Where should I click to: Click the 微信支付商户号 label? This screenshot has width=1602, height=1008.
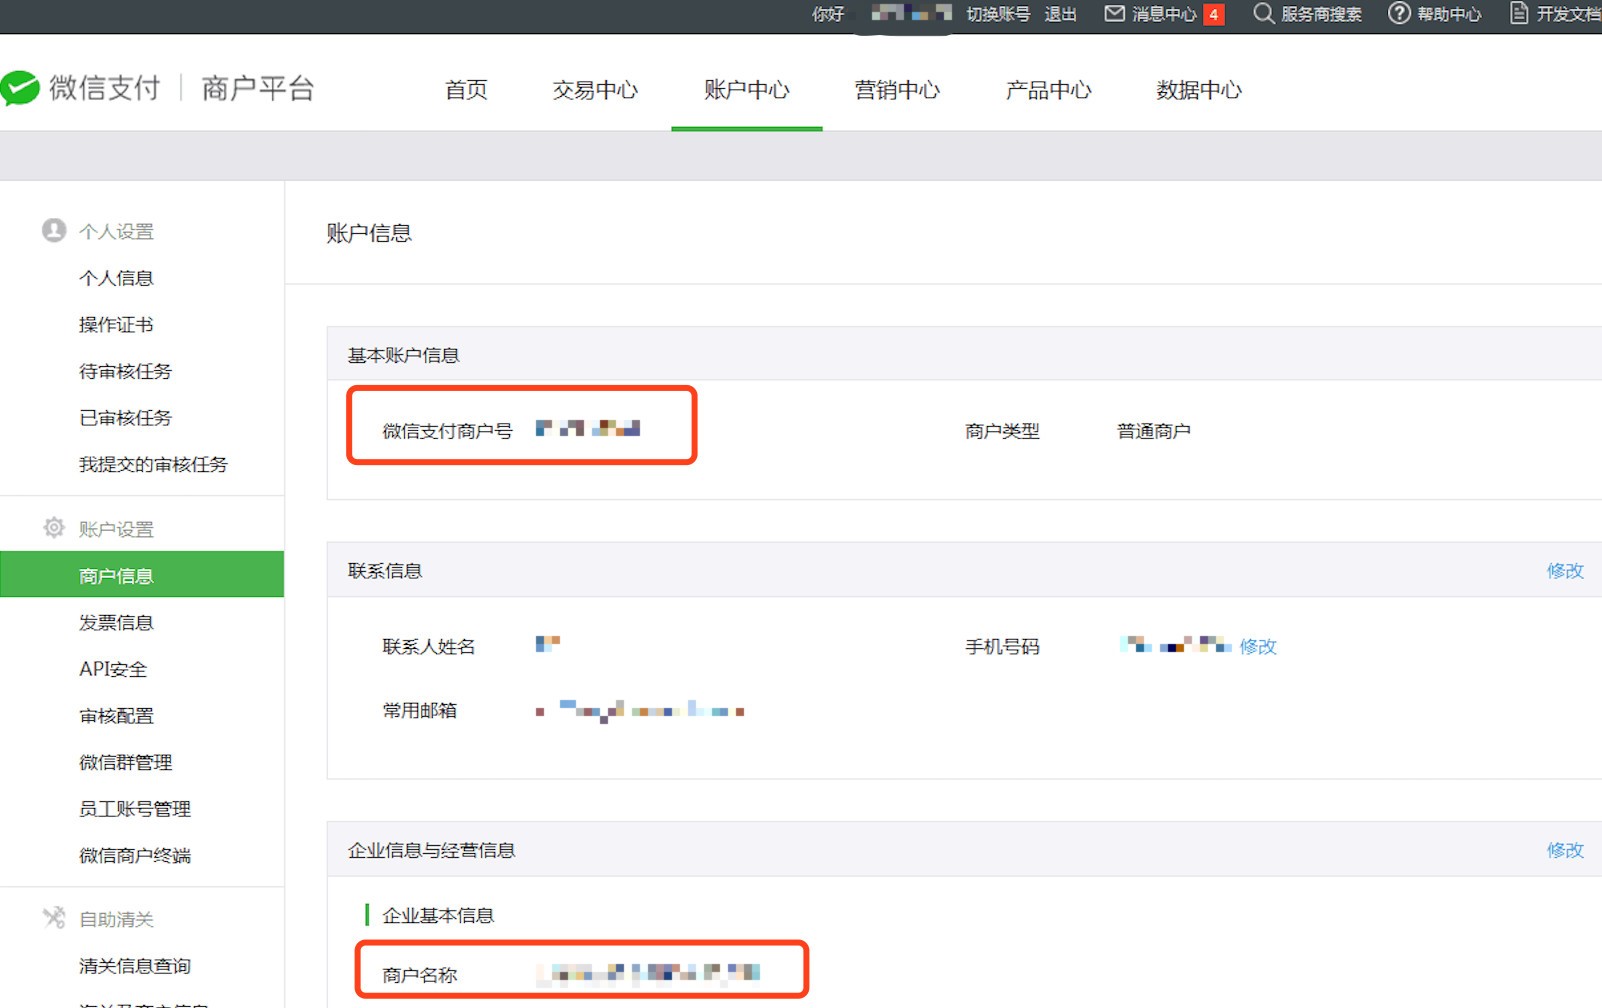447,431
